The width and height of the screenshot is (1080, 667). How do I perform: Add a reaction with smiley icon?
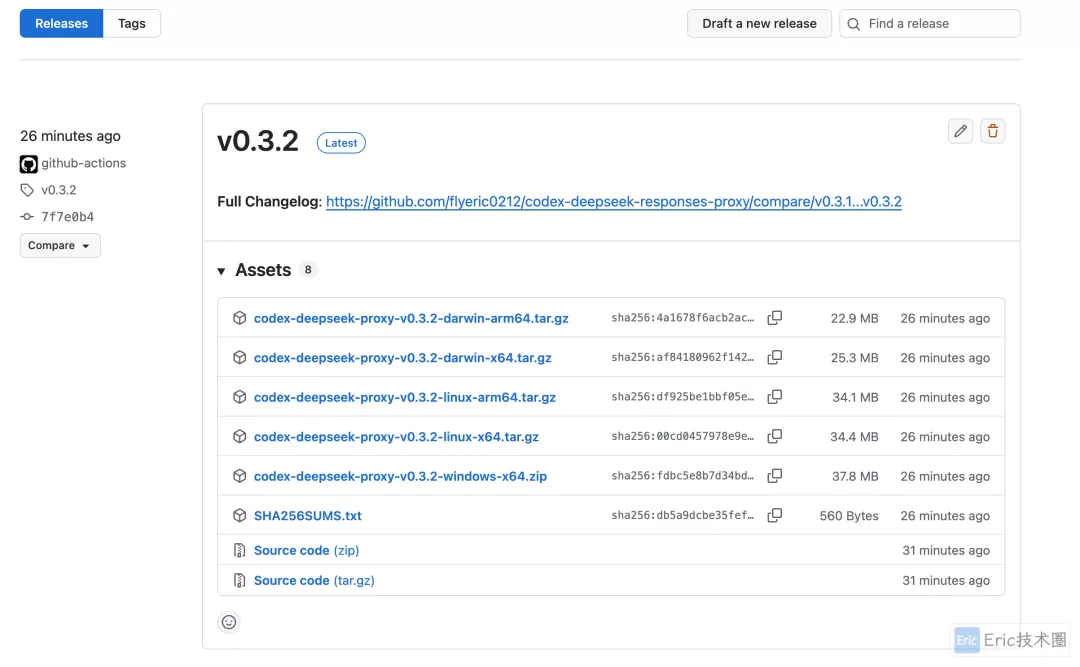(229, 622)
